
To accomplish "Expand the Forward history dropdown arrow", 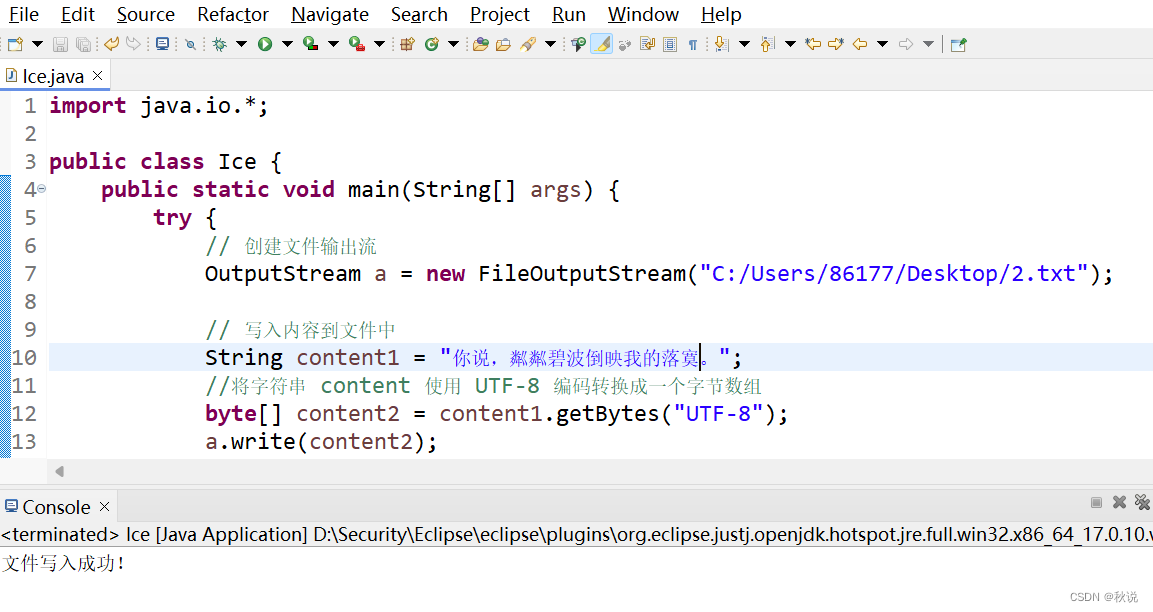I will click(x=929, y=45).
